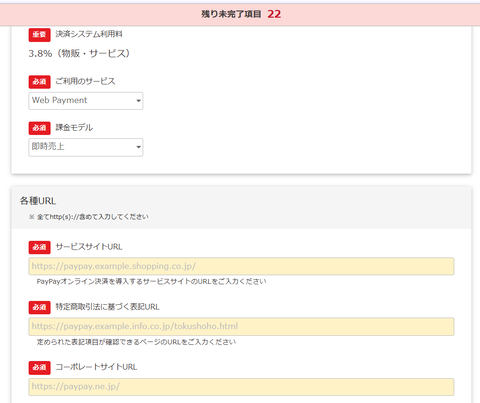Click the 必須 badge beside コーポレートサイトURL
Image resolution: width=480 pixels, height=403 pixels.
[x=39, y=367]
